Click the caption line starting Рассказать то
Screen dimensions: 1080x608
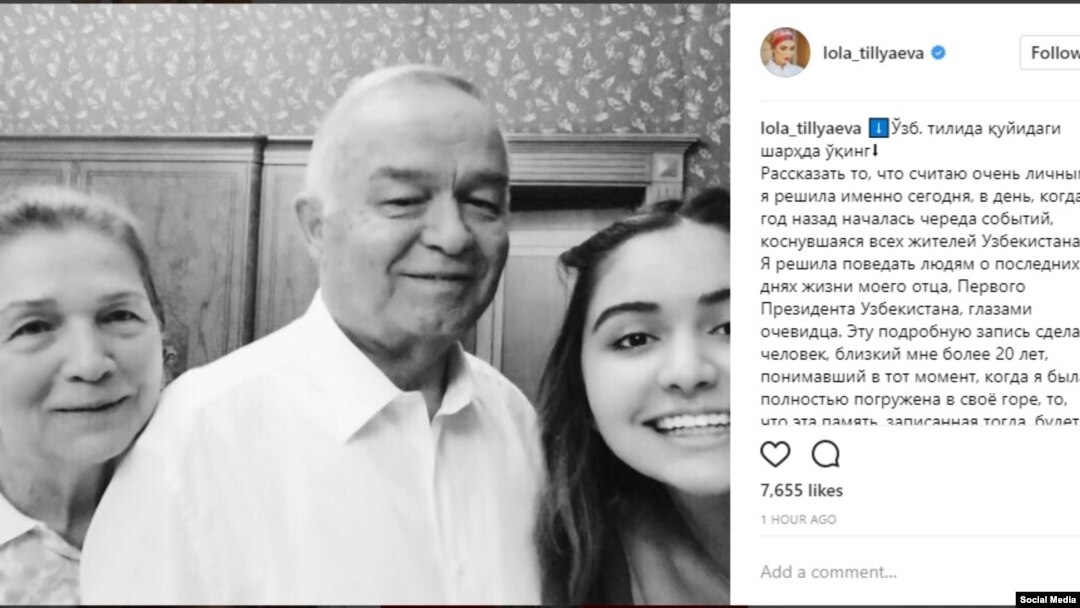click(x=920, y=174)
